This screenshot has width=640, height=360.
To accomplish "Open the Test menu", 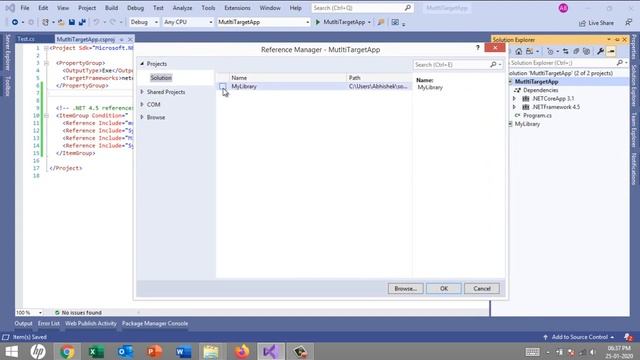I will tap(158, 8).
